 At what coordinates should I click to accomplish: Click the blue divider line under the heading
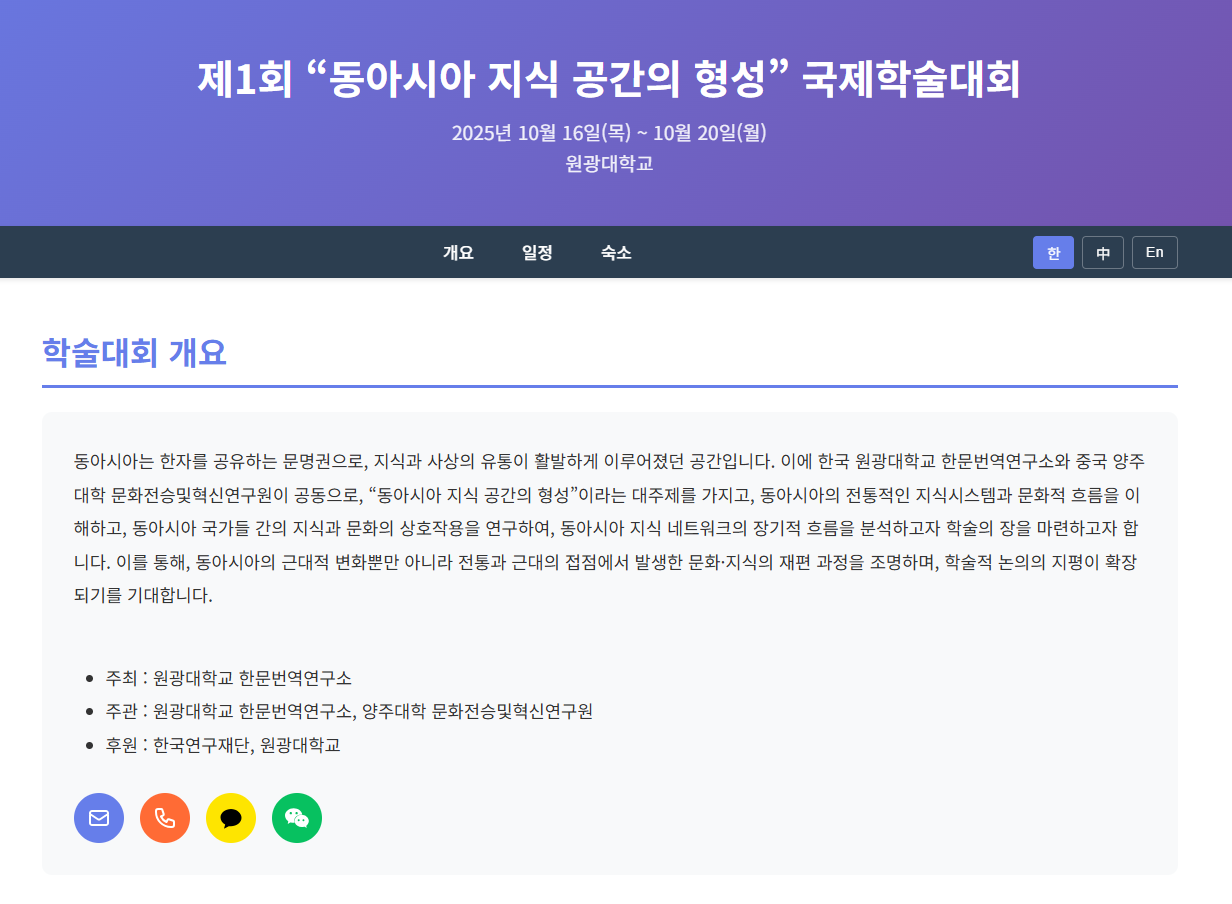[608, 385]
